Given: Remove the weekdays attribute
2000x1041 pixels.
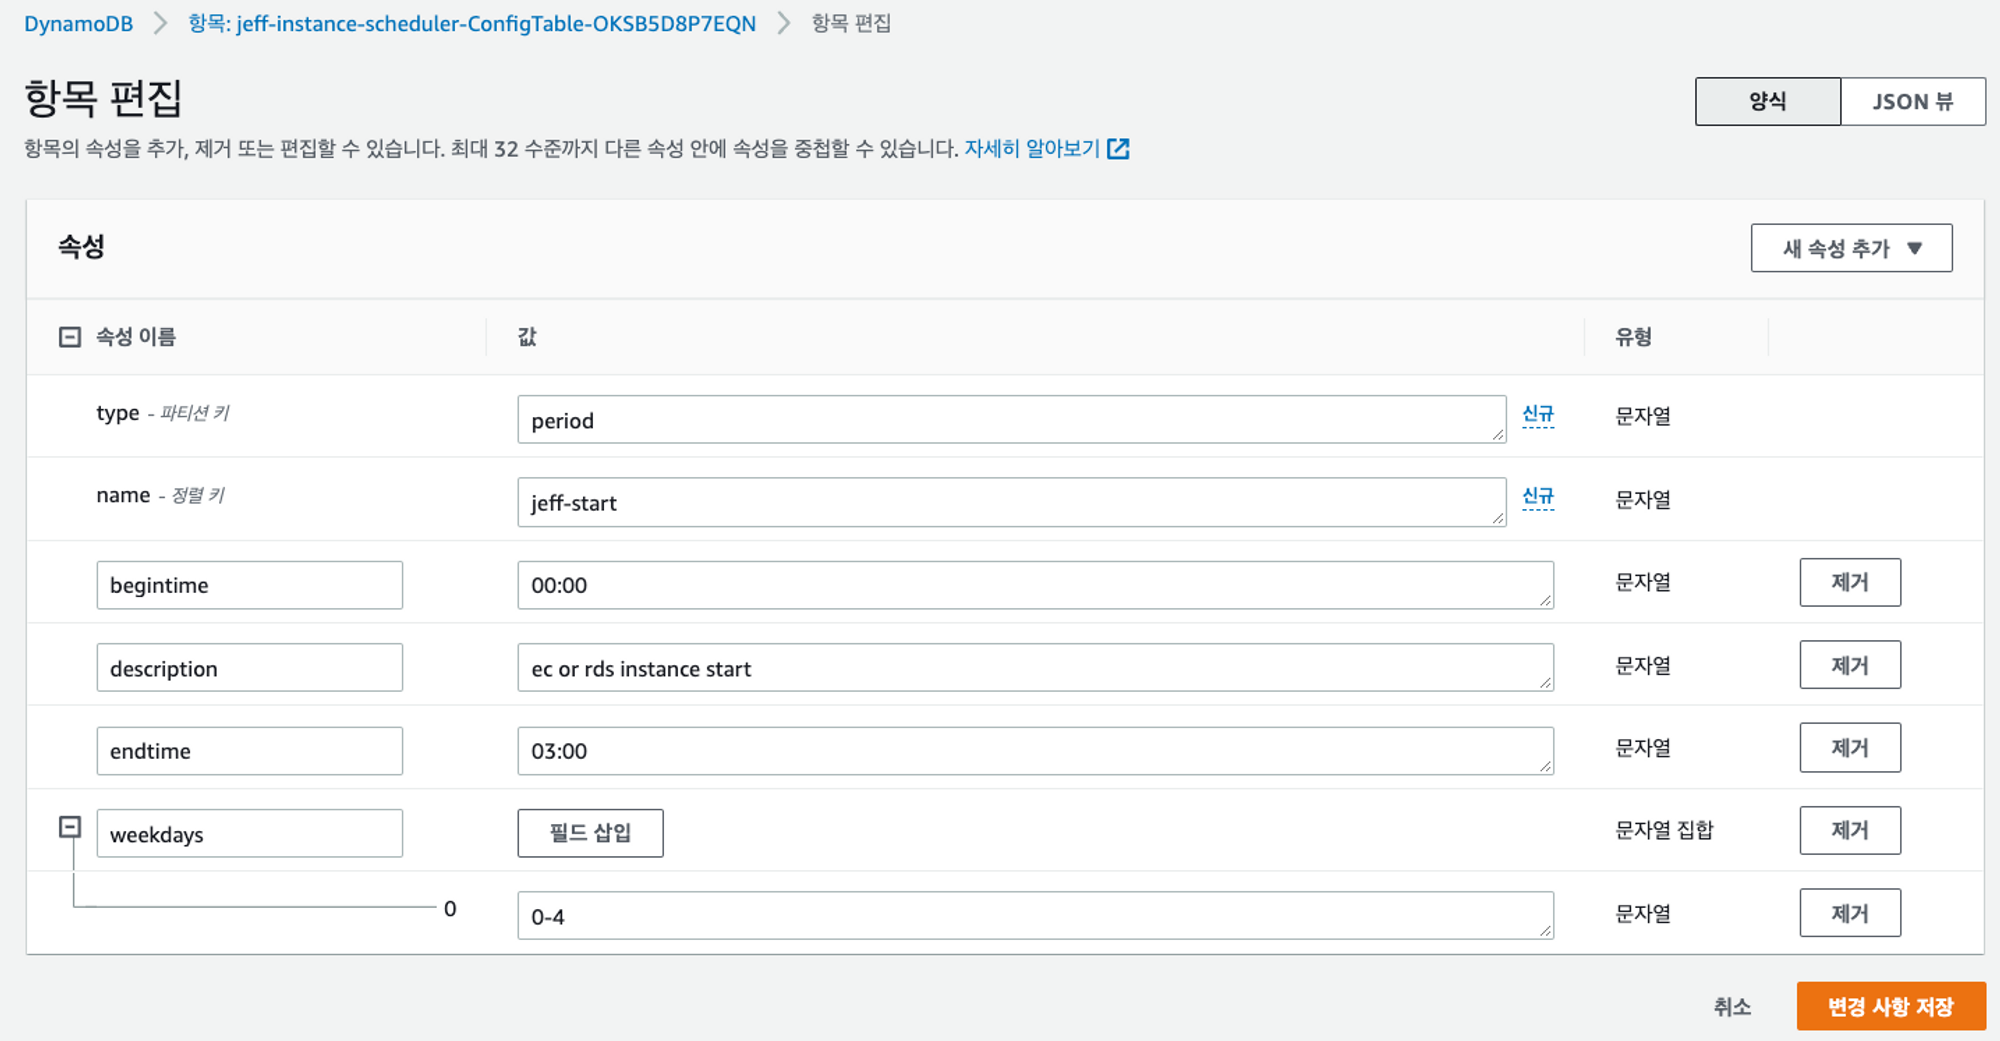Looking at the screenshot, I should tap(1850, 830).
